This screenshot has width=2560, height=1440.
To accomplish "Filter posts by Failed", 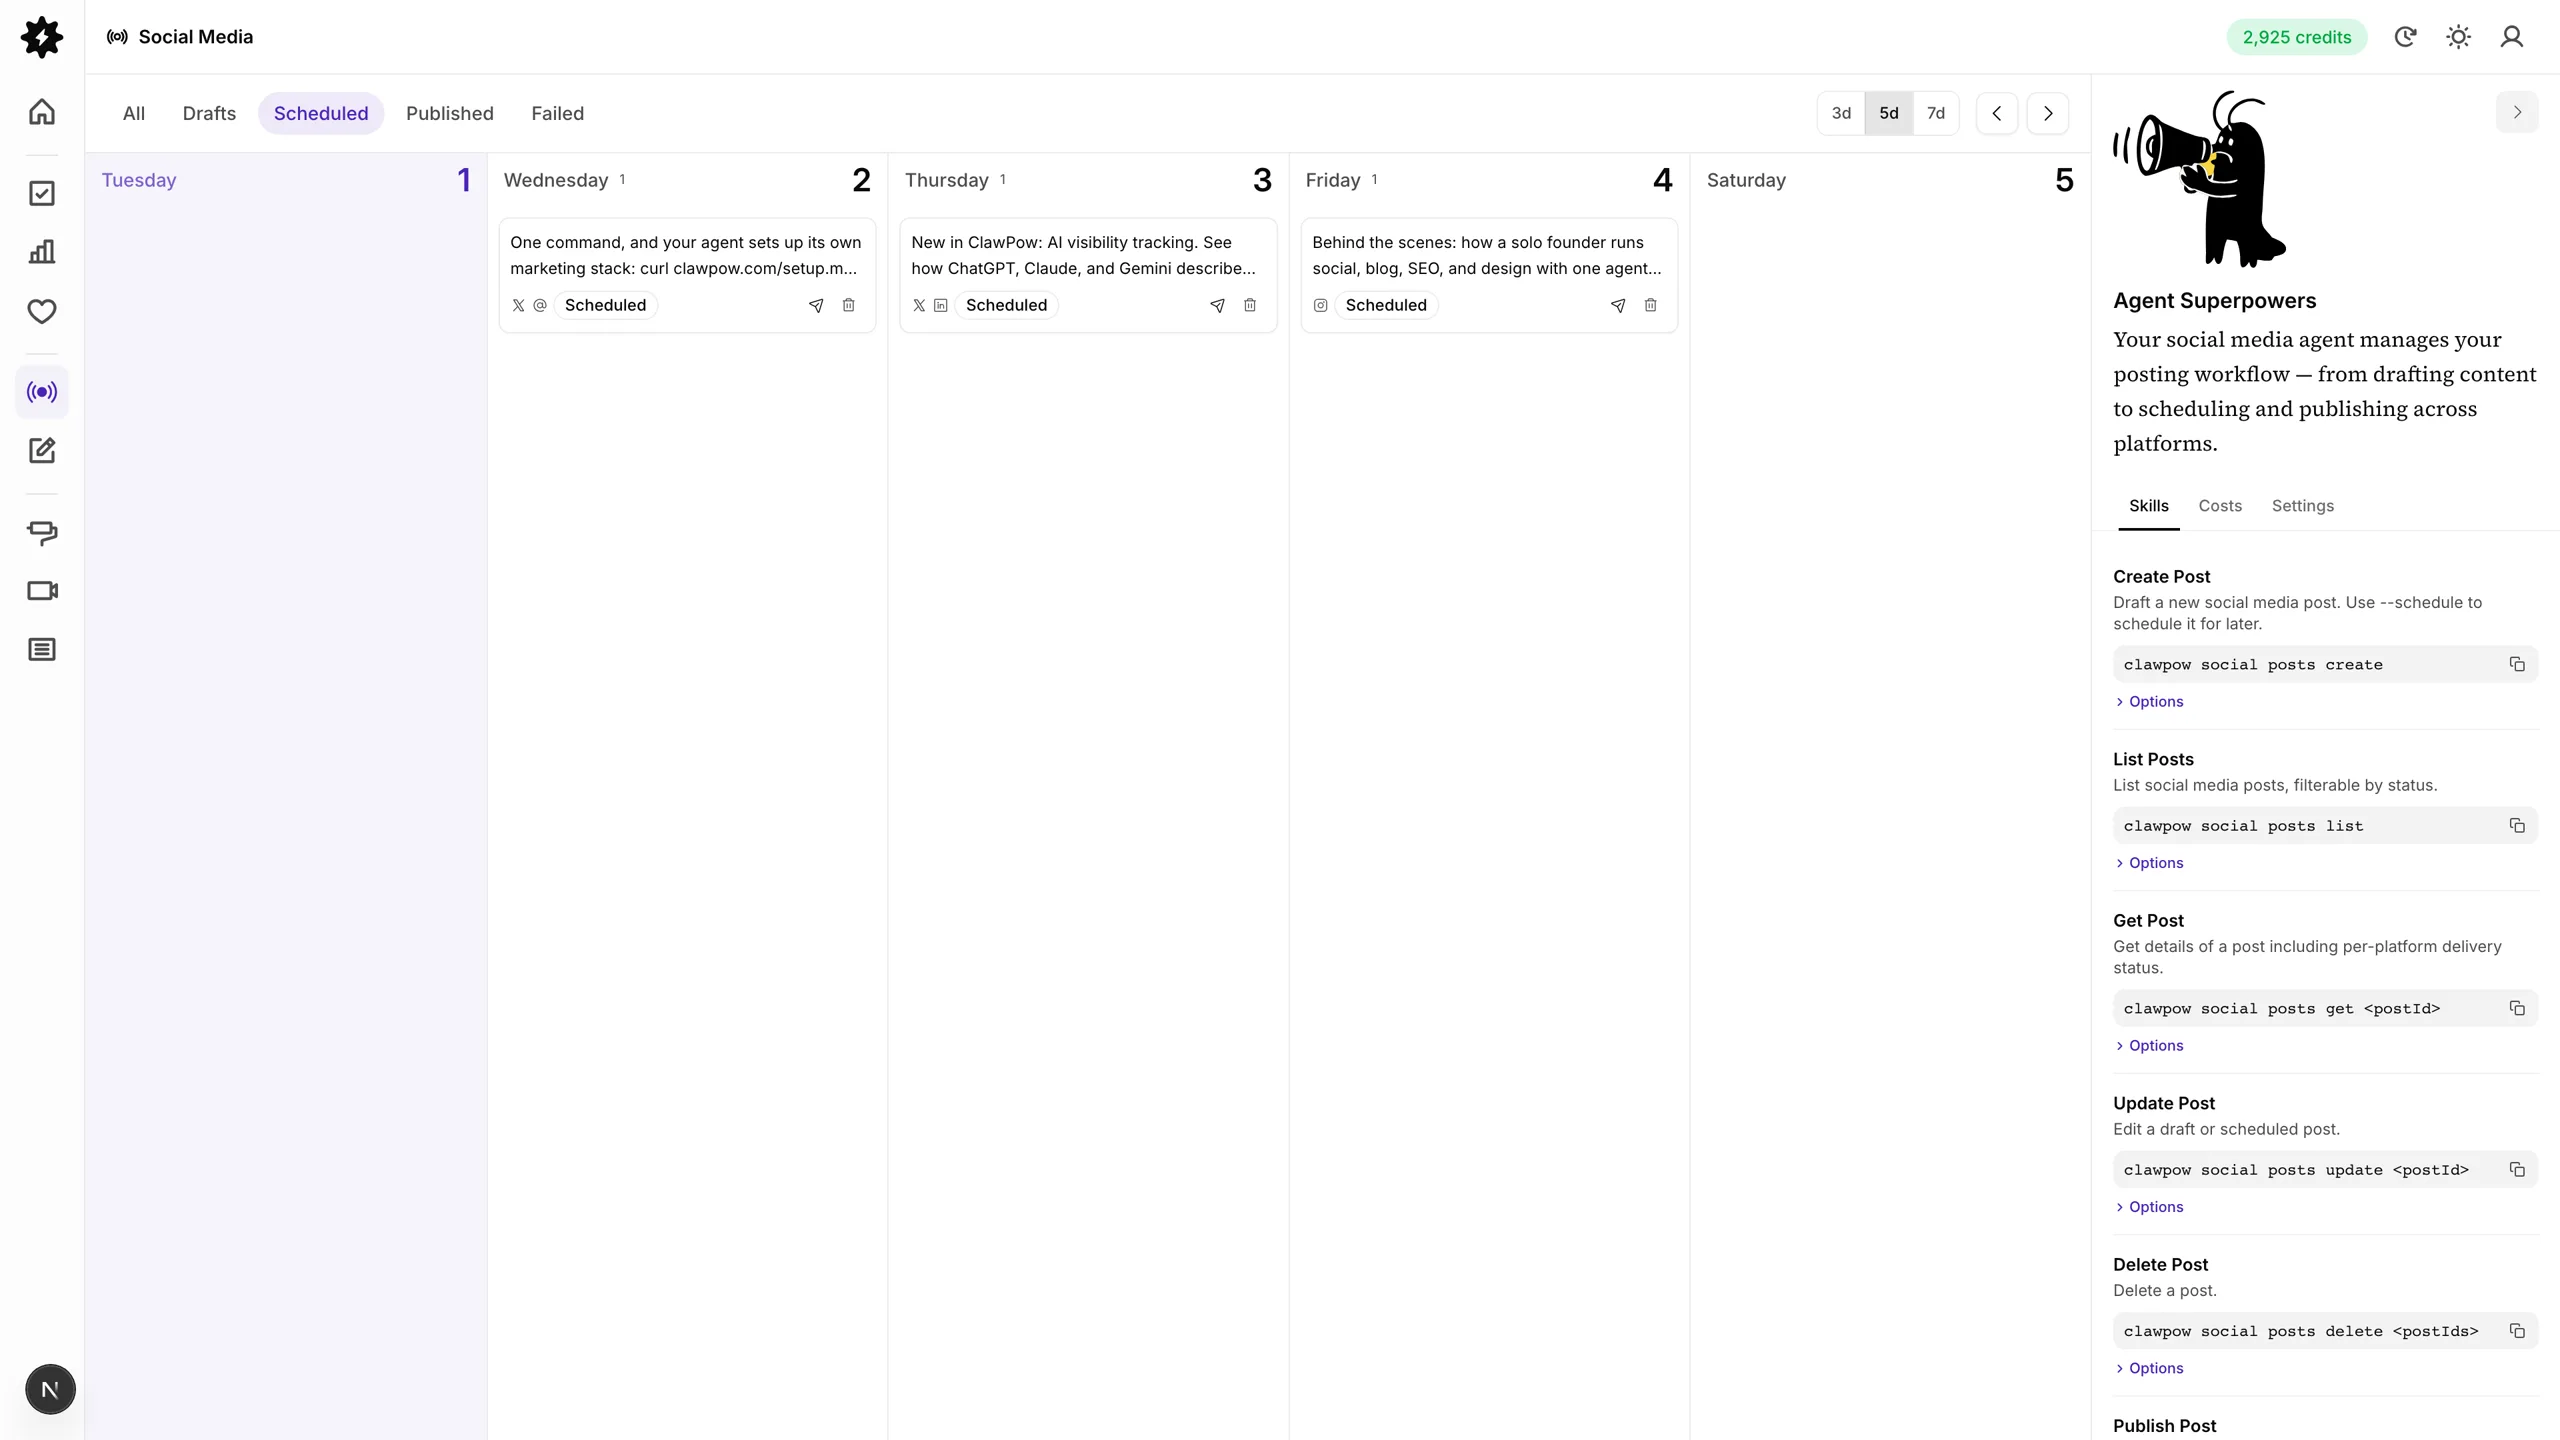I will coord(557,113).
